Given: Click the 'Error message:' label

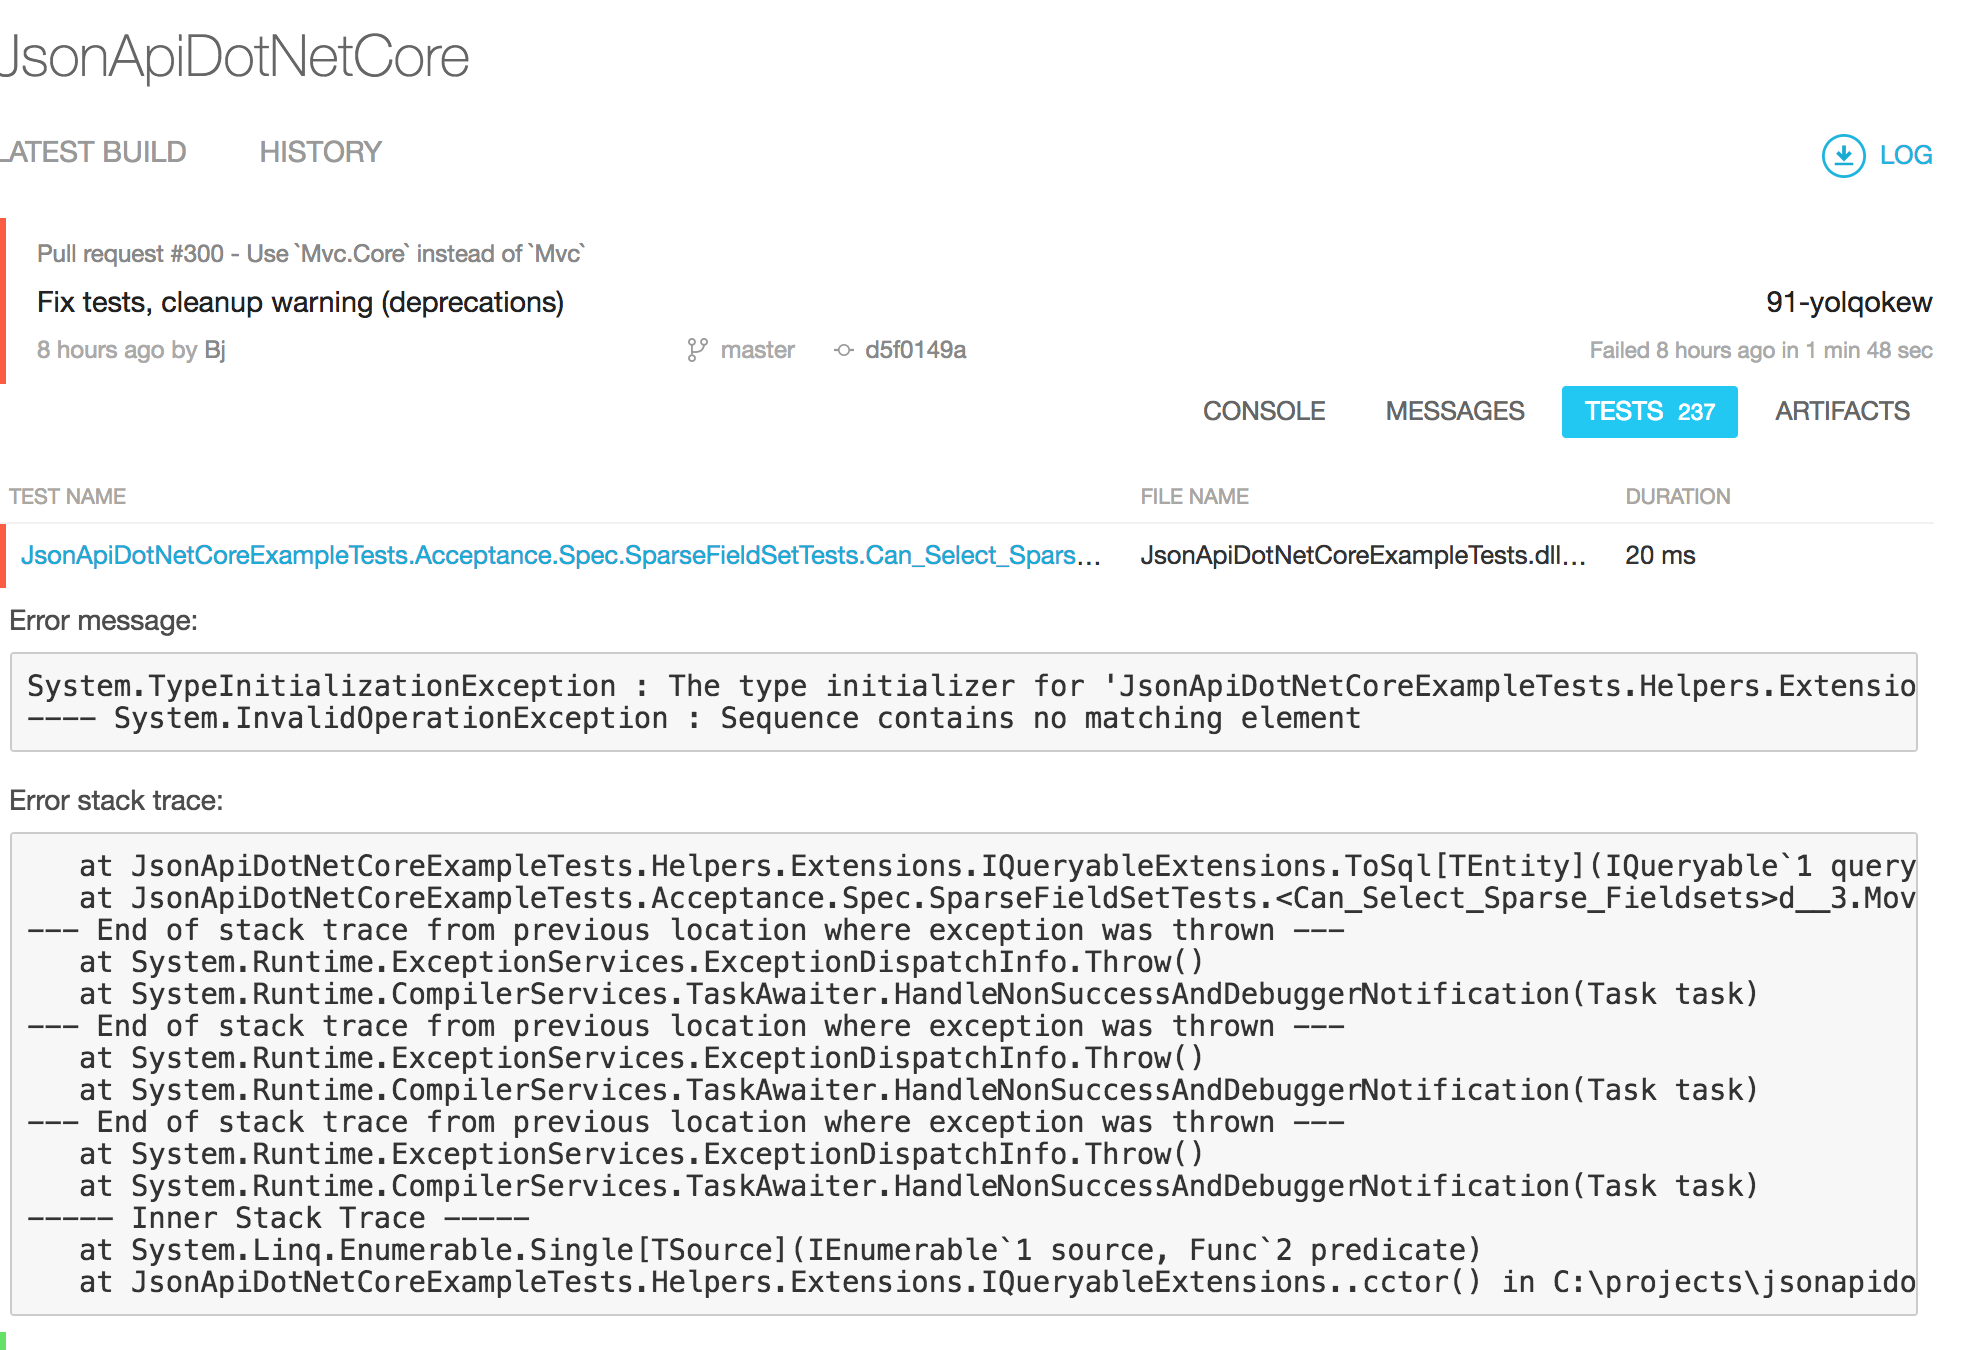Looking at the screenshot, I should [x=103, y=621].
